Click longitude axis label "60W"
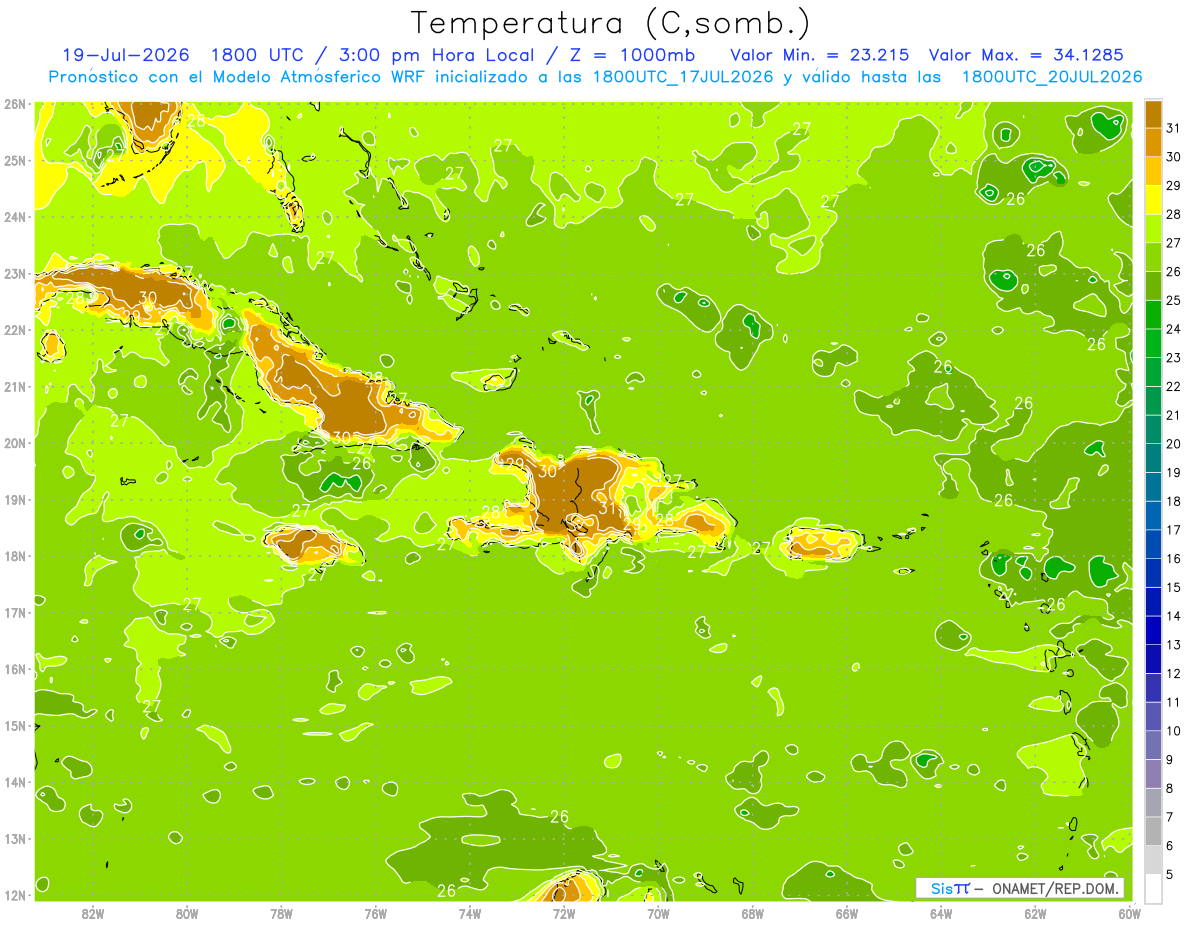Screen dimensions: 1200x927 [x=1130, y=913]
